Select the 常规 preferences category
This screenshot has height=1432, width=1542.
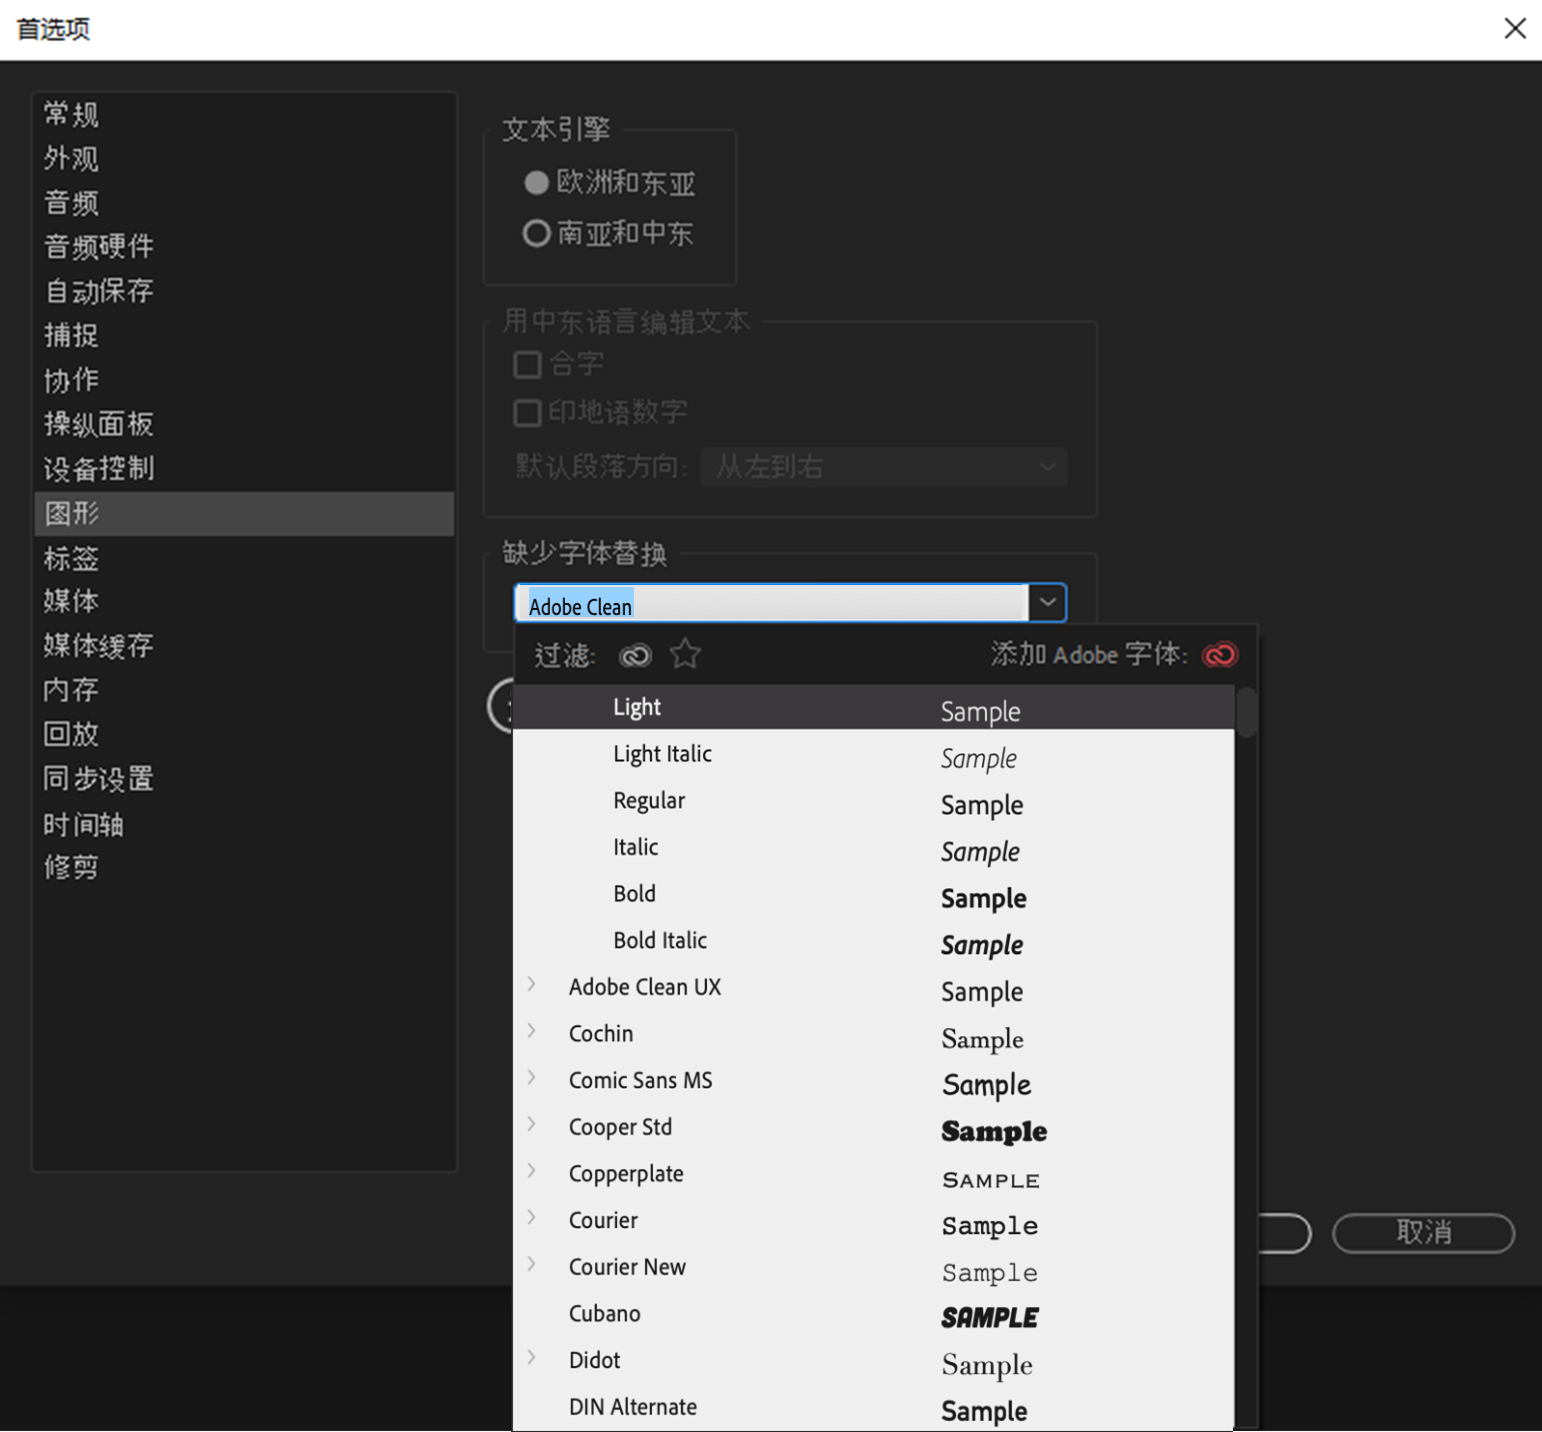[x=70, y=113]
